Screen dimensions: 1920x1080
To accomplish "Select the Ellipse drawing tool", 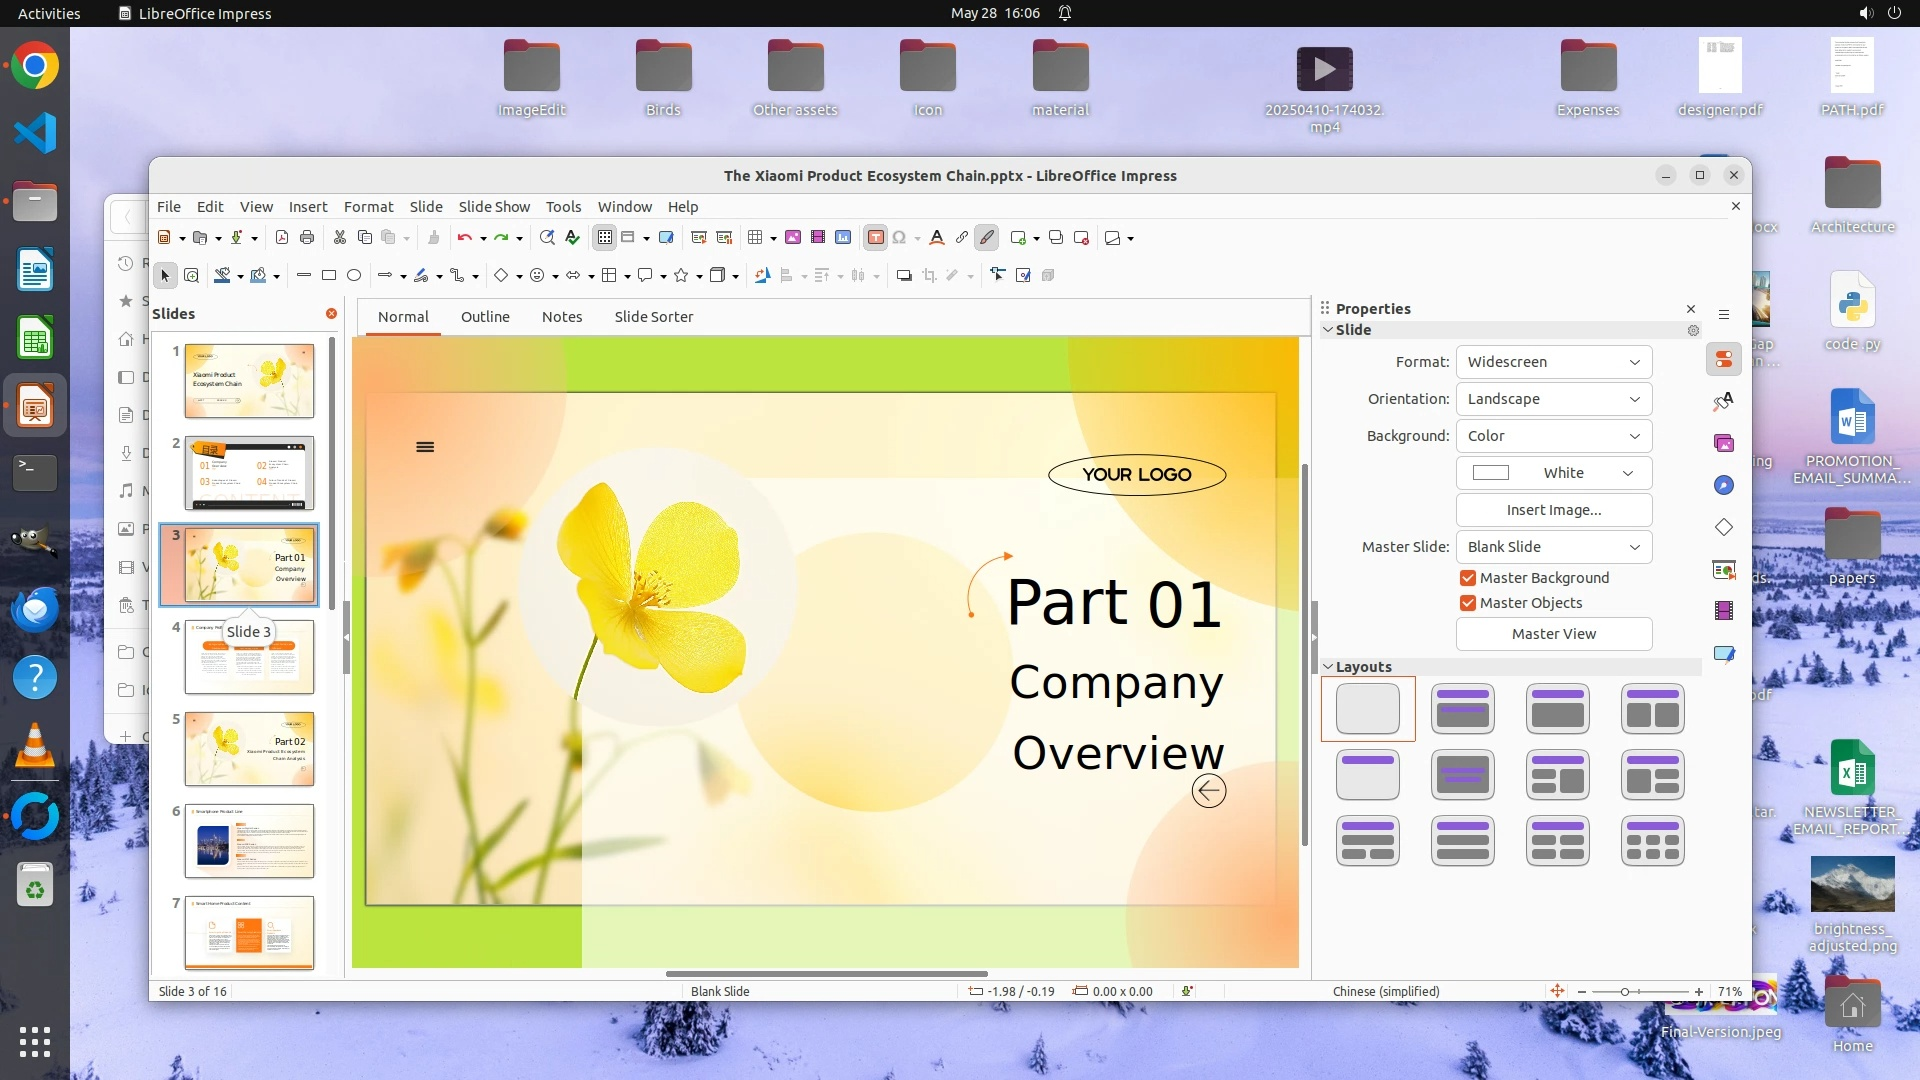I will 354,276.
